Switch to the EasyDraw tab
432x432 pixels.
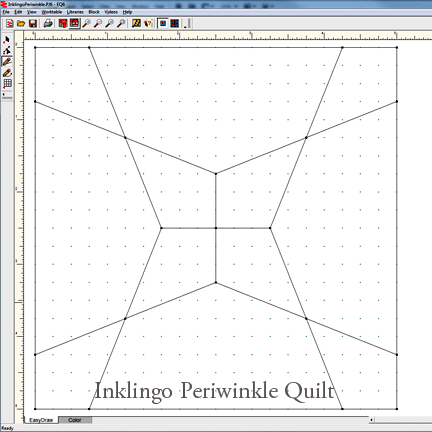[x=41, y=420]
